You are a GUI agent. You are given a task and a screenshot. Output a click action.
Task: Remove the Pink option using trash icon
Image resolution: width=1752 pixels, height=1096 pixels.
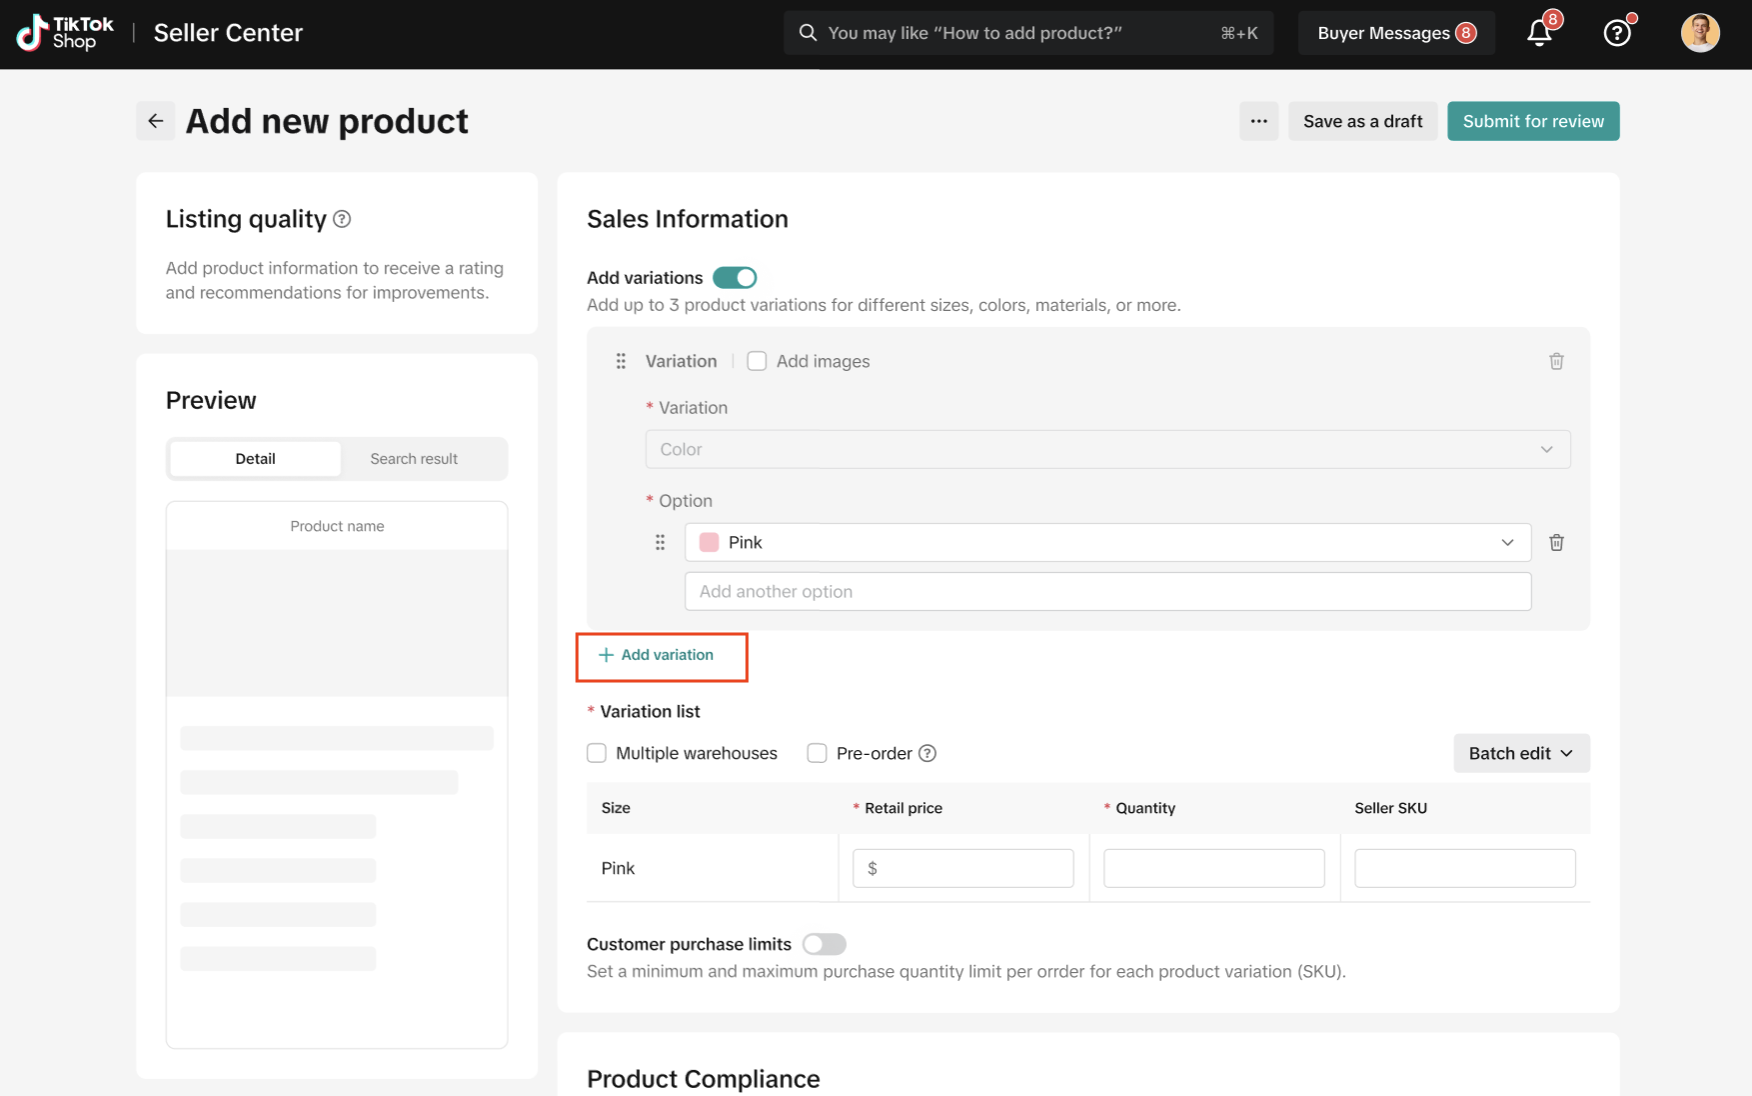point(1556,542)
